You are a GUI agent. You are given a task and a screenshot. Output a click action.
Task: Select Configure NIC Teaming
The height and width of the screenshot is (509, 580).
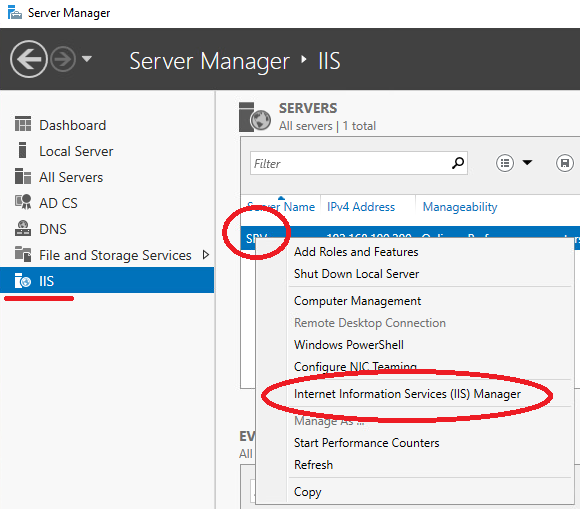(355, 367)
